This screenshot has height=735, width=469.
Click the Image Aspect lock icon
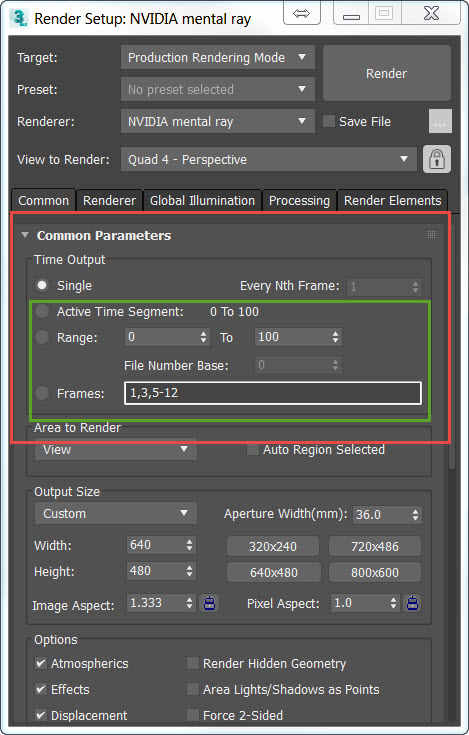coord(209,603)
